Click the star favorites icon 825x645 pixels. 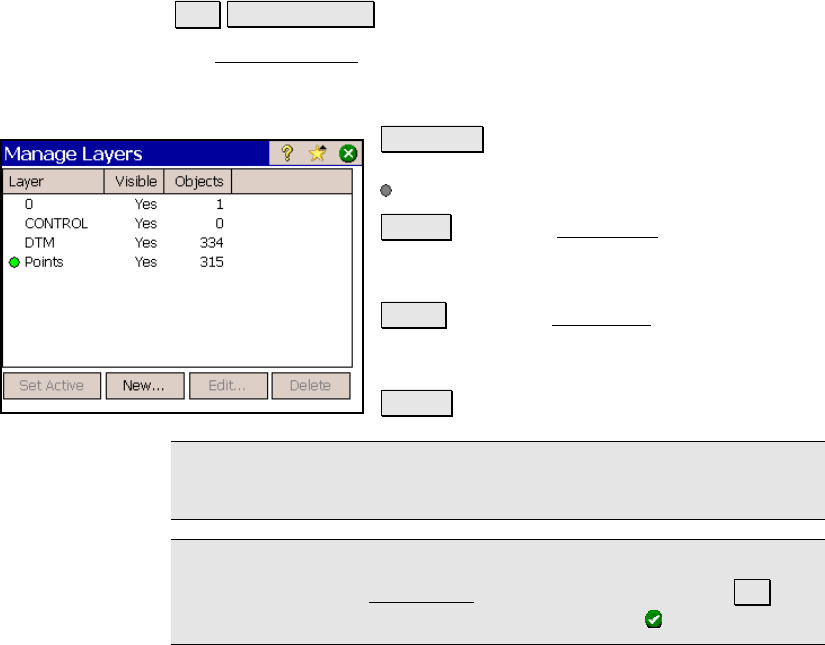tap(318, 153)
